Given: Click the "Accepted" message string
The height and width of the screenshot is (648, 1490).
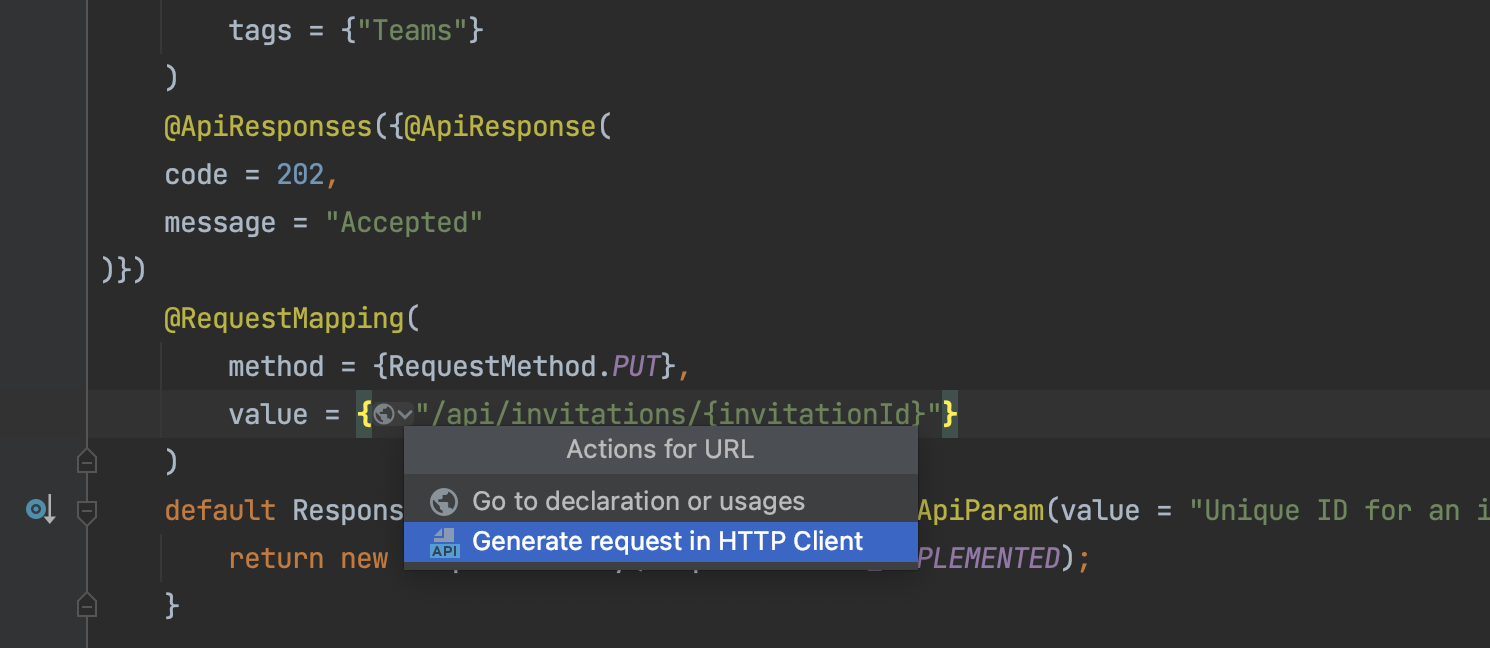Looking at the screenshot, I should point(404,222).
